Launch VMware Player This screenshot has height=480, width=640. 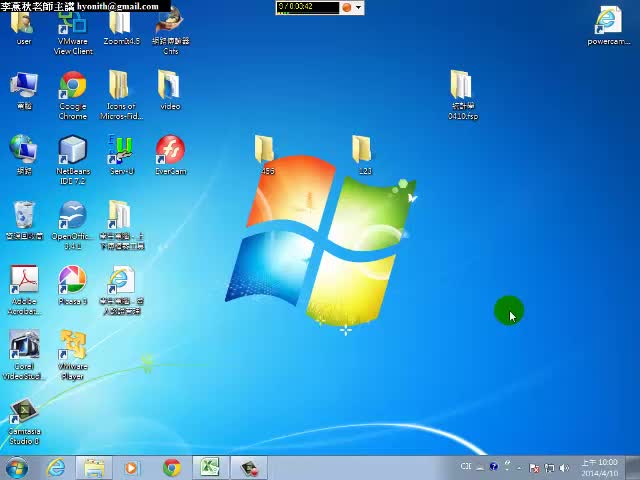pos(73,355)
